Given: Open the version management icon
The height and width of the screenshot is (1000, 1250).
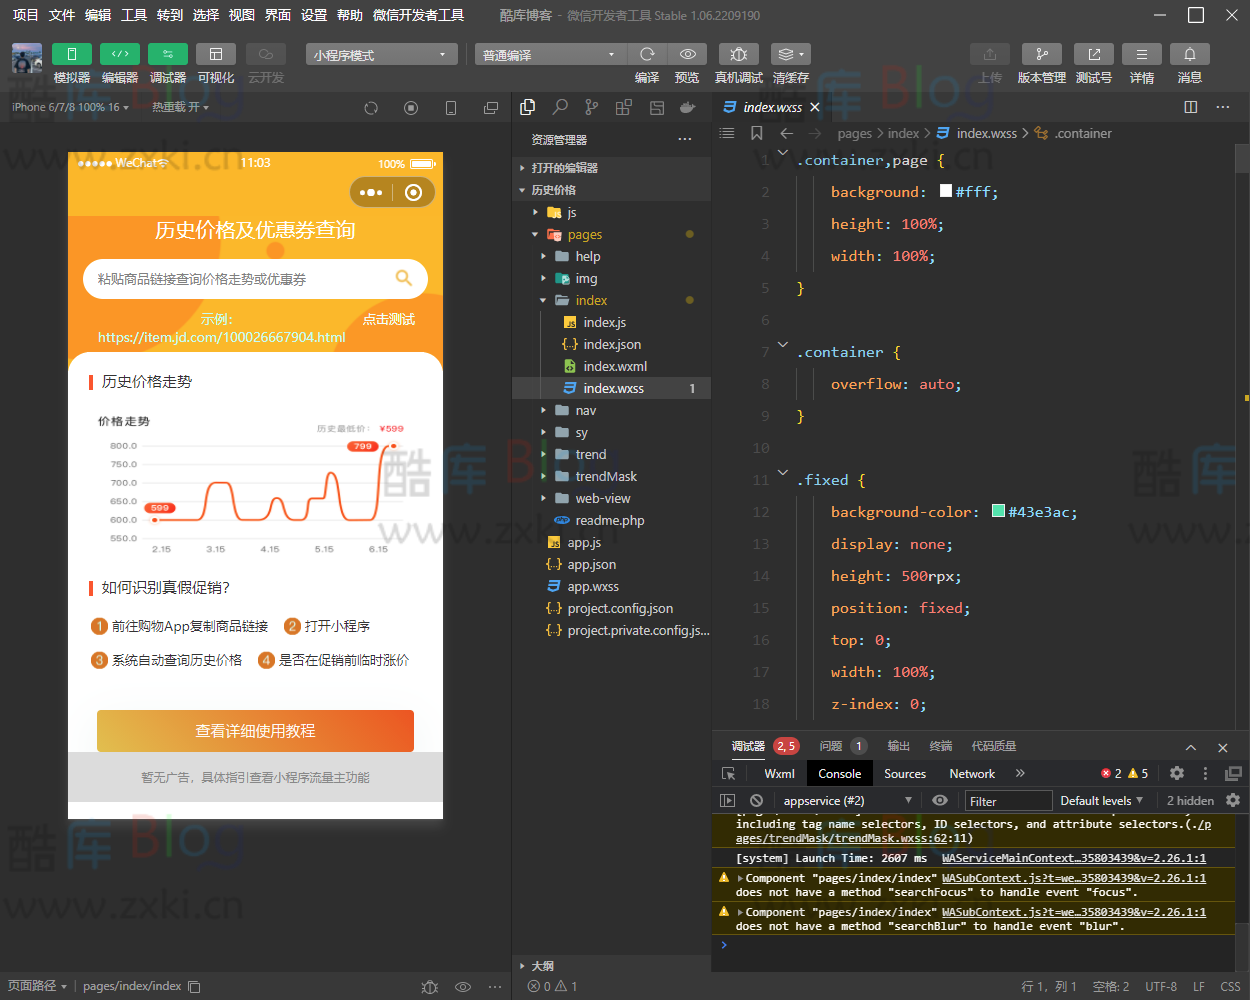Looking at the screenshot, I should coord(1041,54).
